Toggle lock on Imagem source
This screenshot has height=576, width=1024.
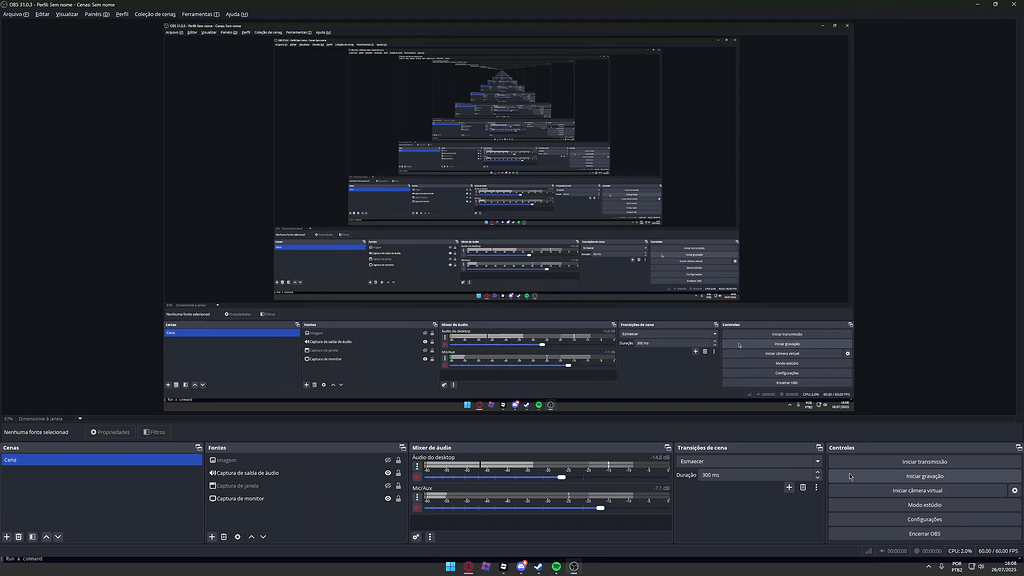tap(398, 460)
